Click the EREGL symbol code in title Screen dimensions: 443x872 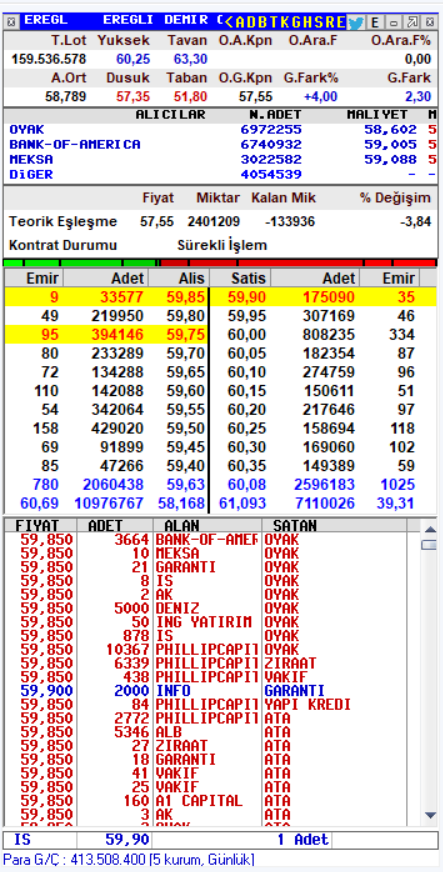coord(46,21)
